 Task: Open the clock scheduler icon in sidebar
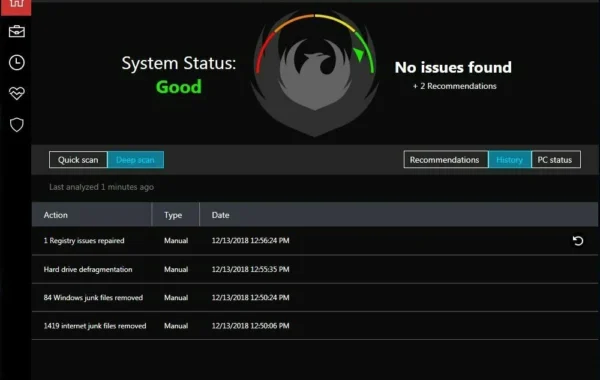pos(17,62)
